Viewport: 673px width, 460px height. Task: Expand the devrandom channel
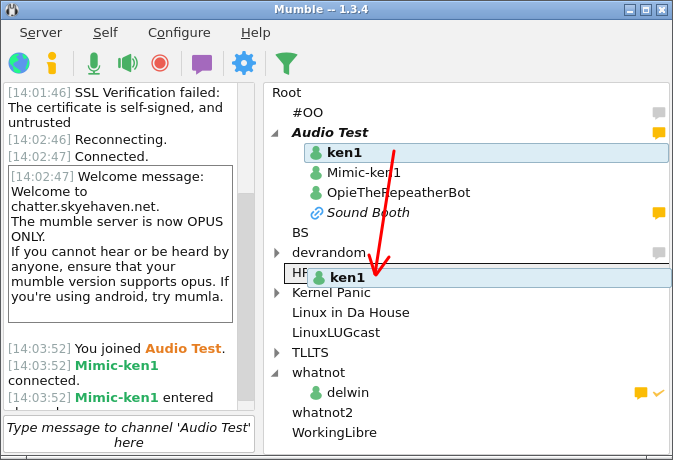(x=277, y=253)
